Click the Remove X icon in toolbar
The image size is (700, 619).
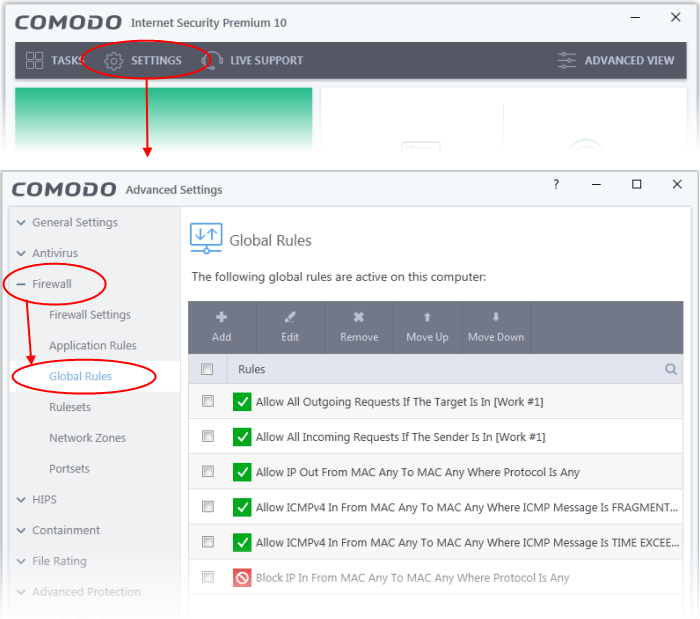click(x=359, y=318)
